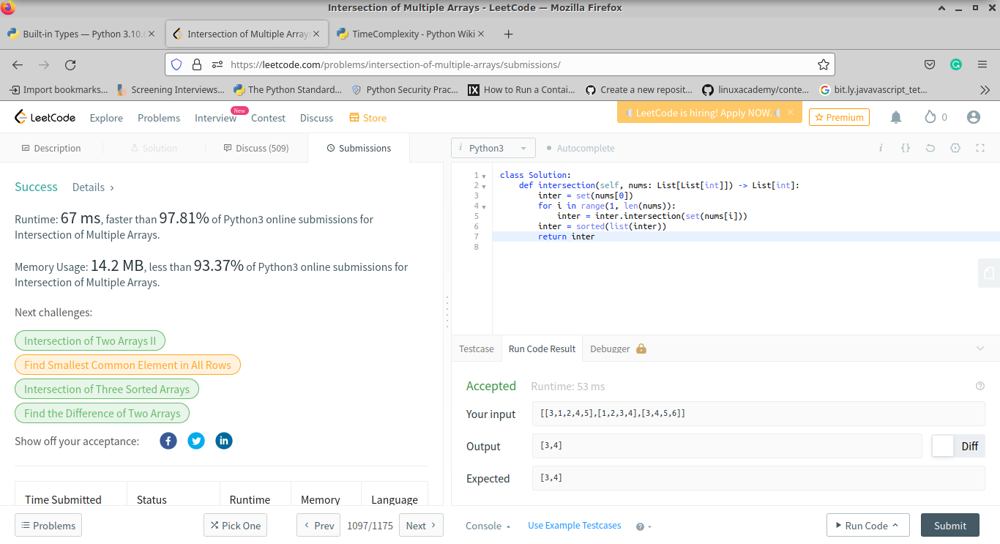The height and width of the screenshot is (544, 1000).
Task: Click the editor fullscreen icon
Action: [980, 148]
